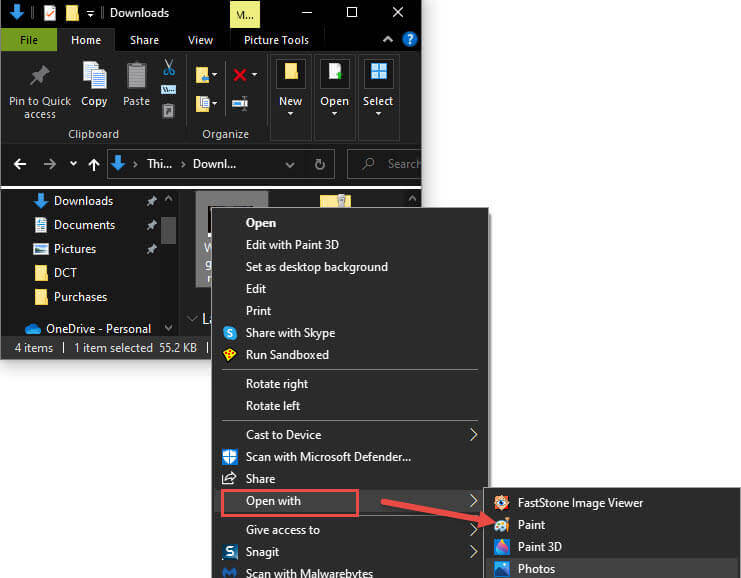Choose Set as desktop background
The image size is (741, 578).
tap(350, 267)
